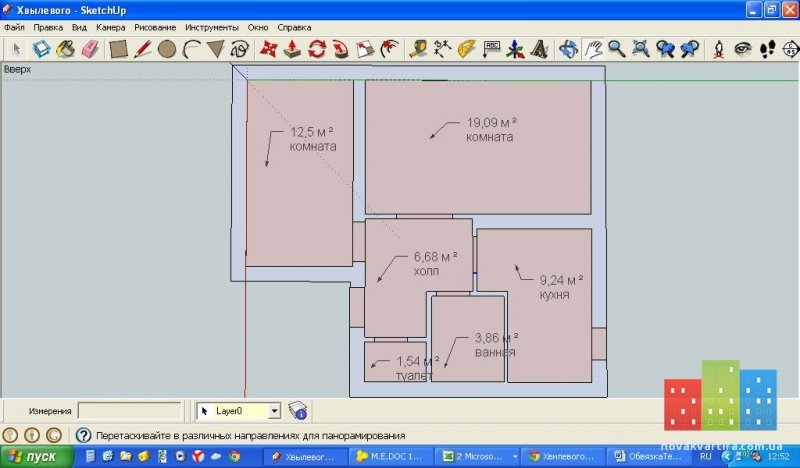Select the Look Around eye tool
This screenshot has height=468, width=800.
coord(743,50)
